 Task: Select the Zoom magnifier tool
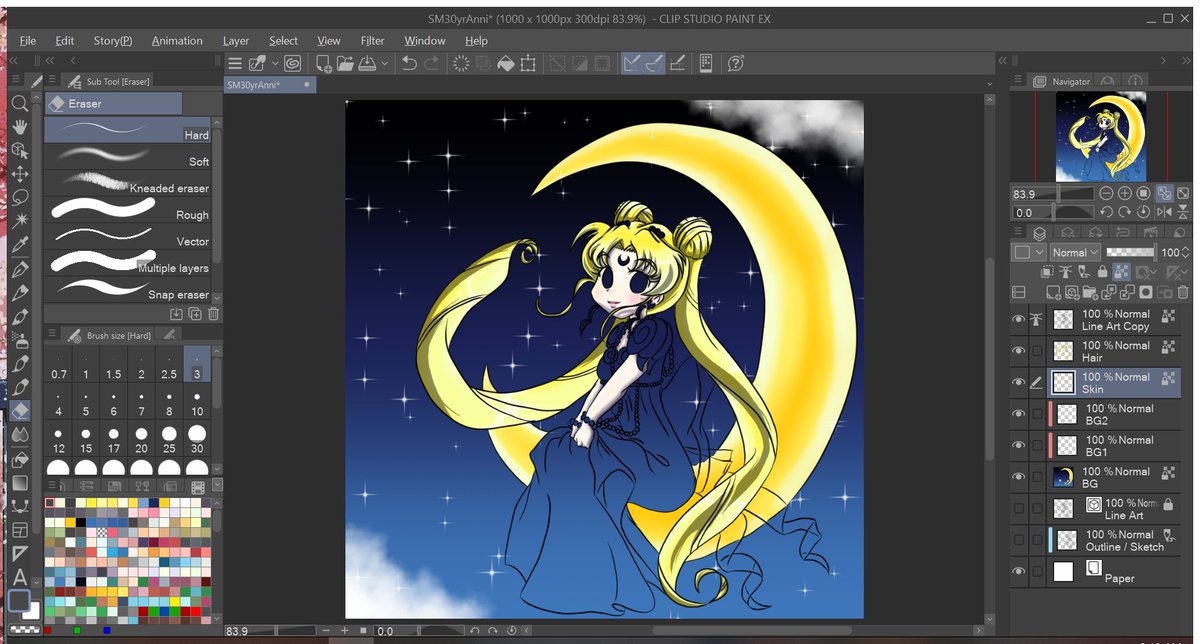click(x=19, y=103)
